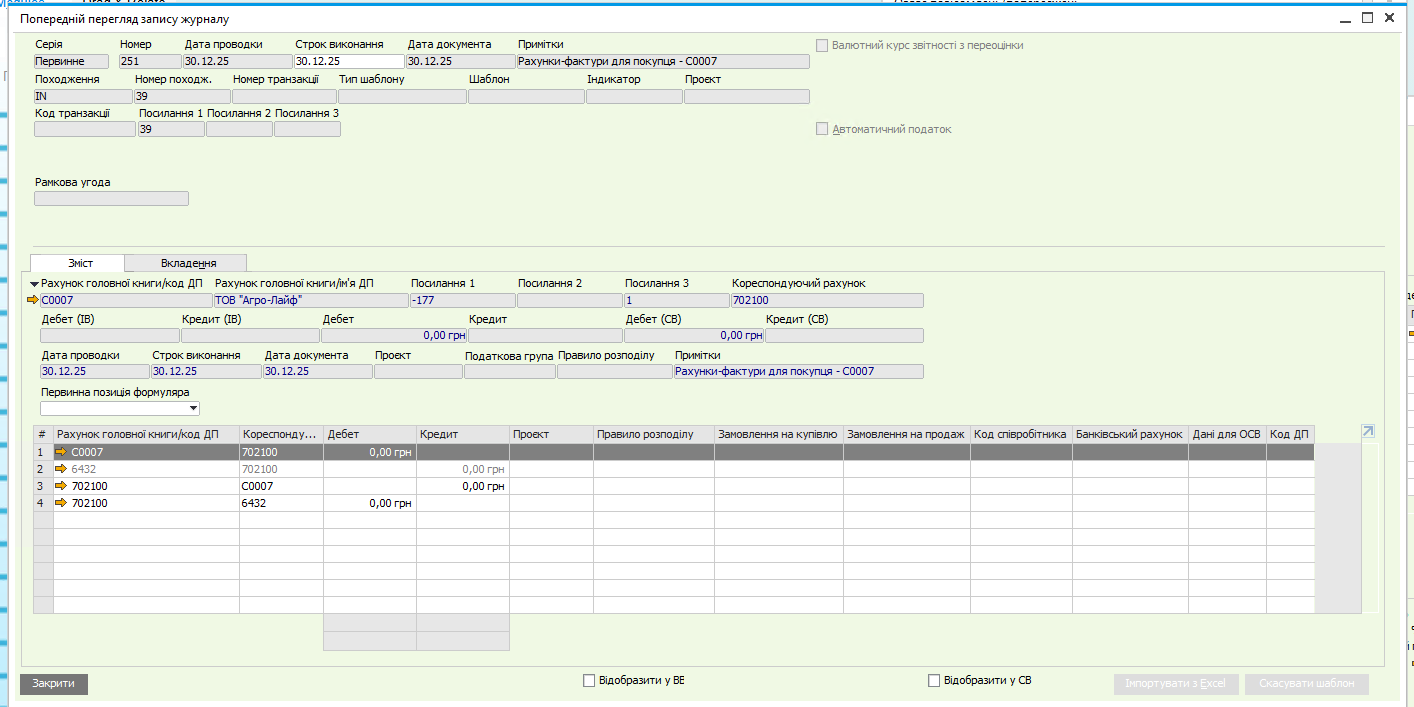1414x707 pixels.
Task: Click the Імпортувати з Excel button
Action: pyautogui.click(x=1175, y=684)
